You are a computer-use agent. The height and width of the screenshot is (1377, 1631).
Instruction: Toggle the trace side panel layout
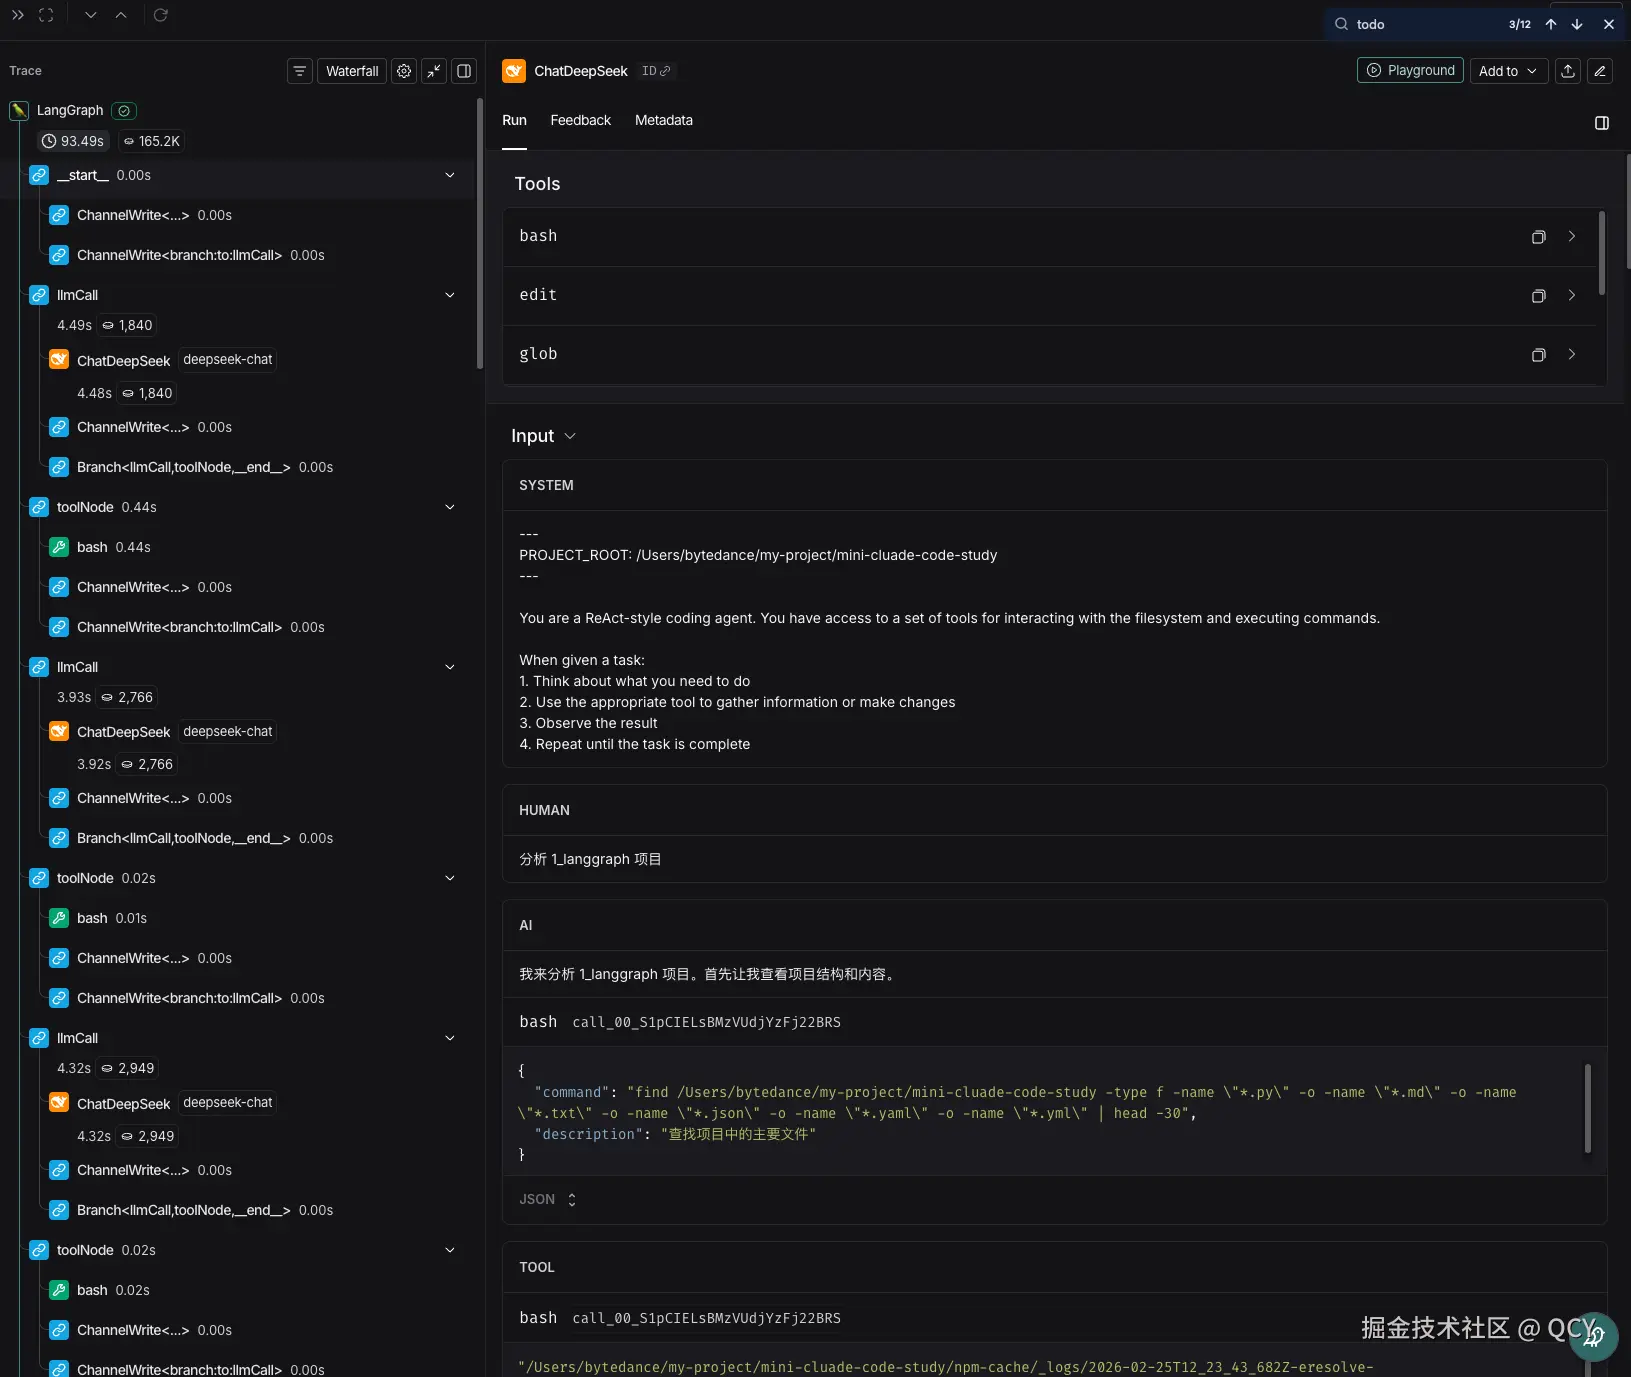pos(464,71)
